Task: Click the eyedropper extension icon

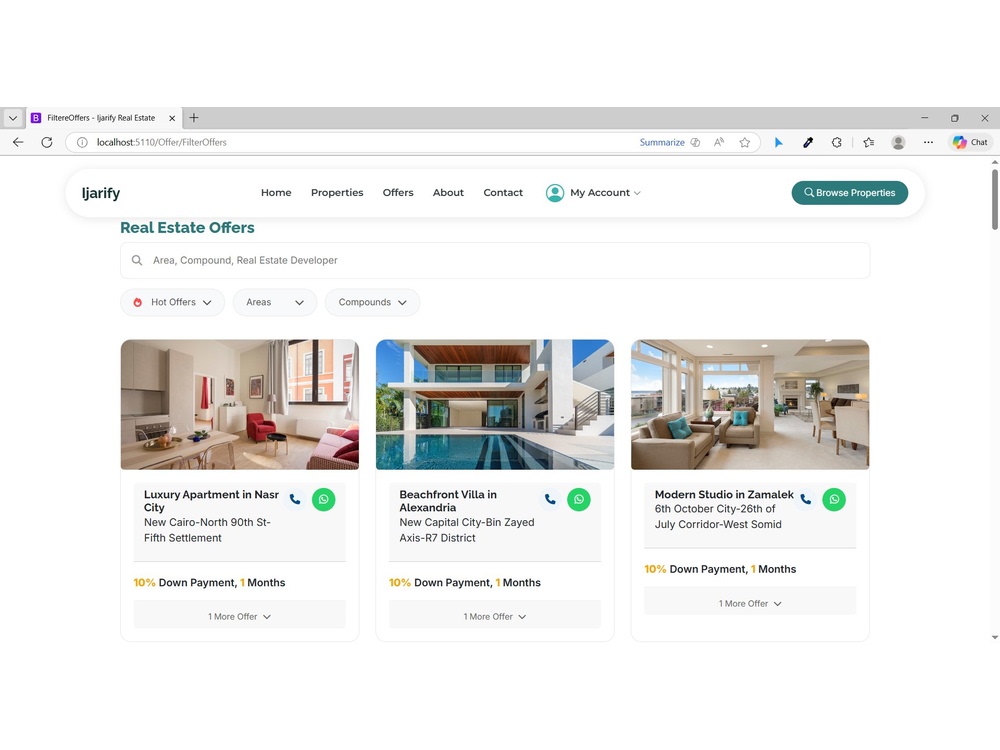Action: click(807, 142)
